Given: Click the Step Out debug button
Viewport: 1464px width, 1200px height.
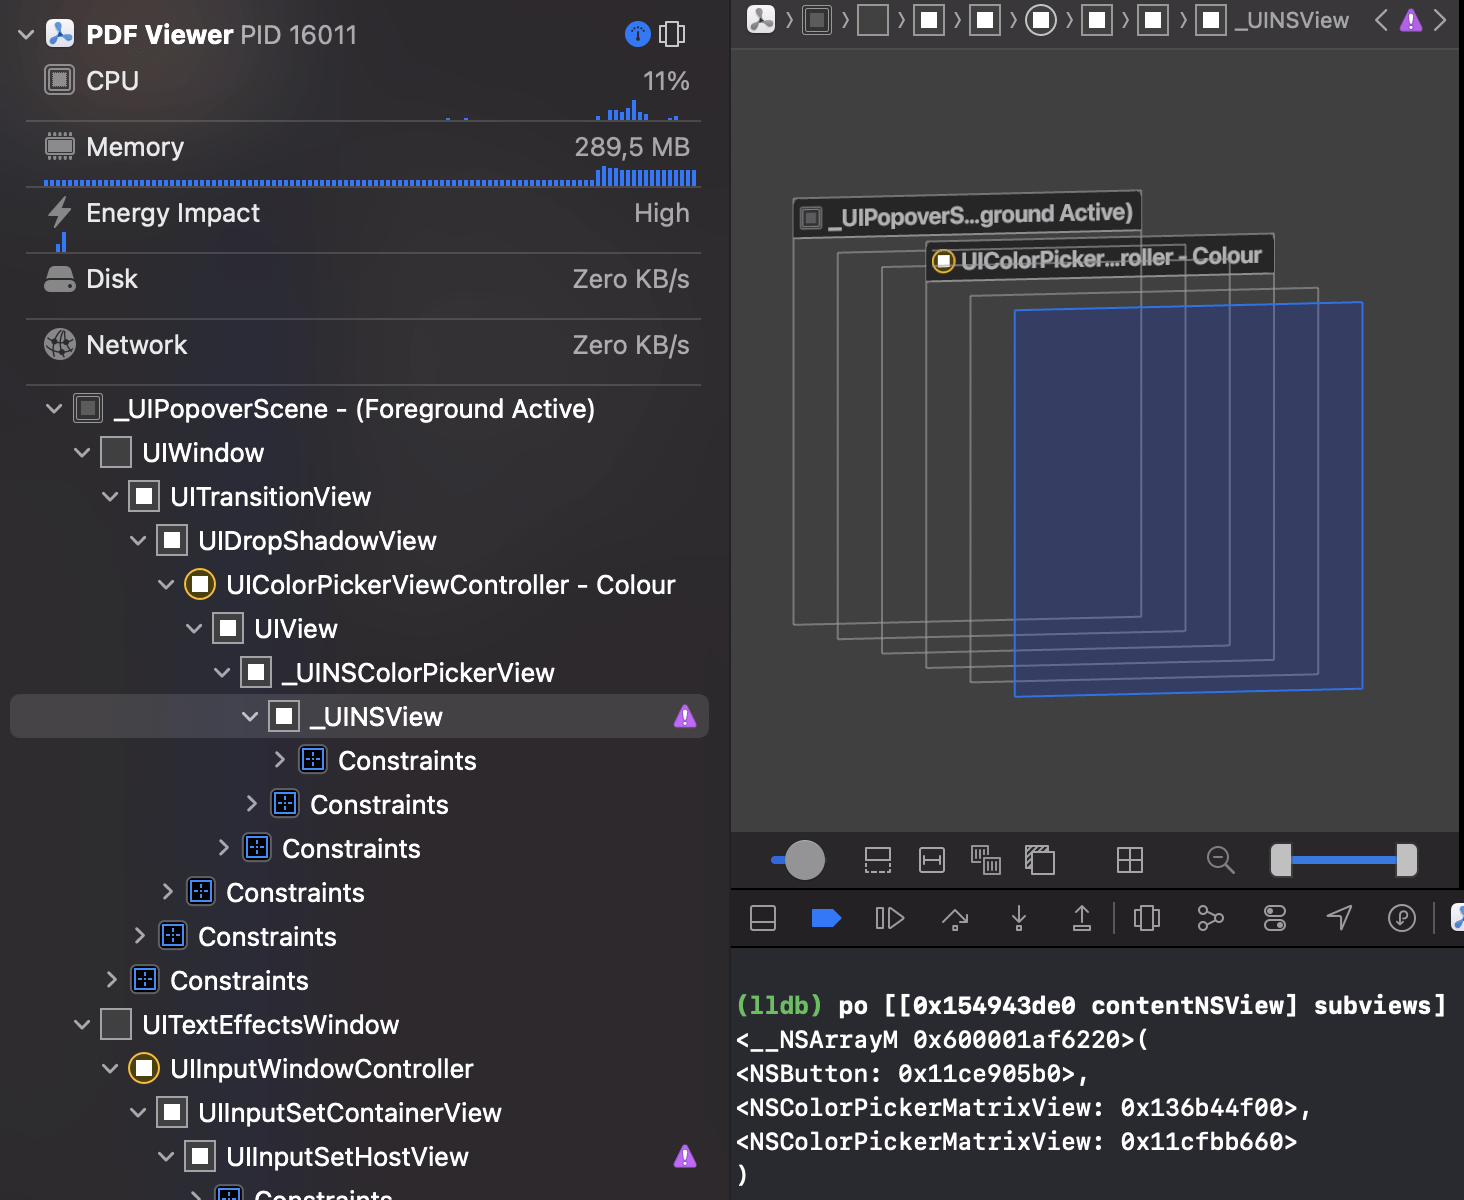Looking at the screenshot, I should point(1081,918).
